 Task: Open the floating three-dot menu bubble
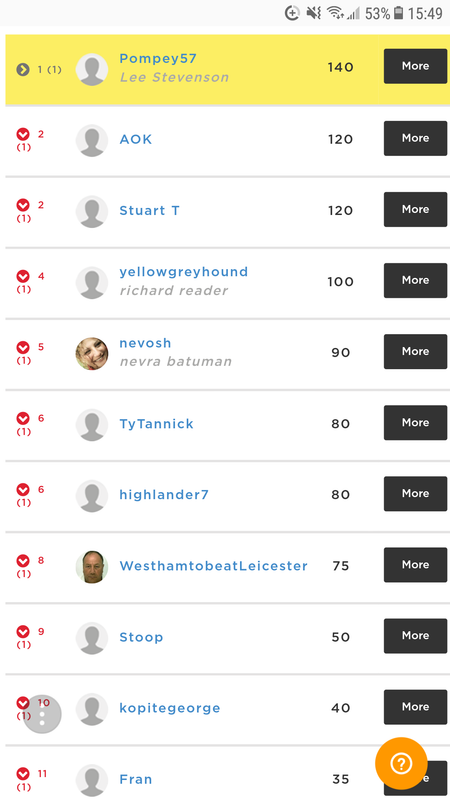coord(42,714)
